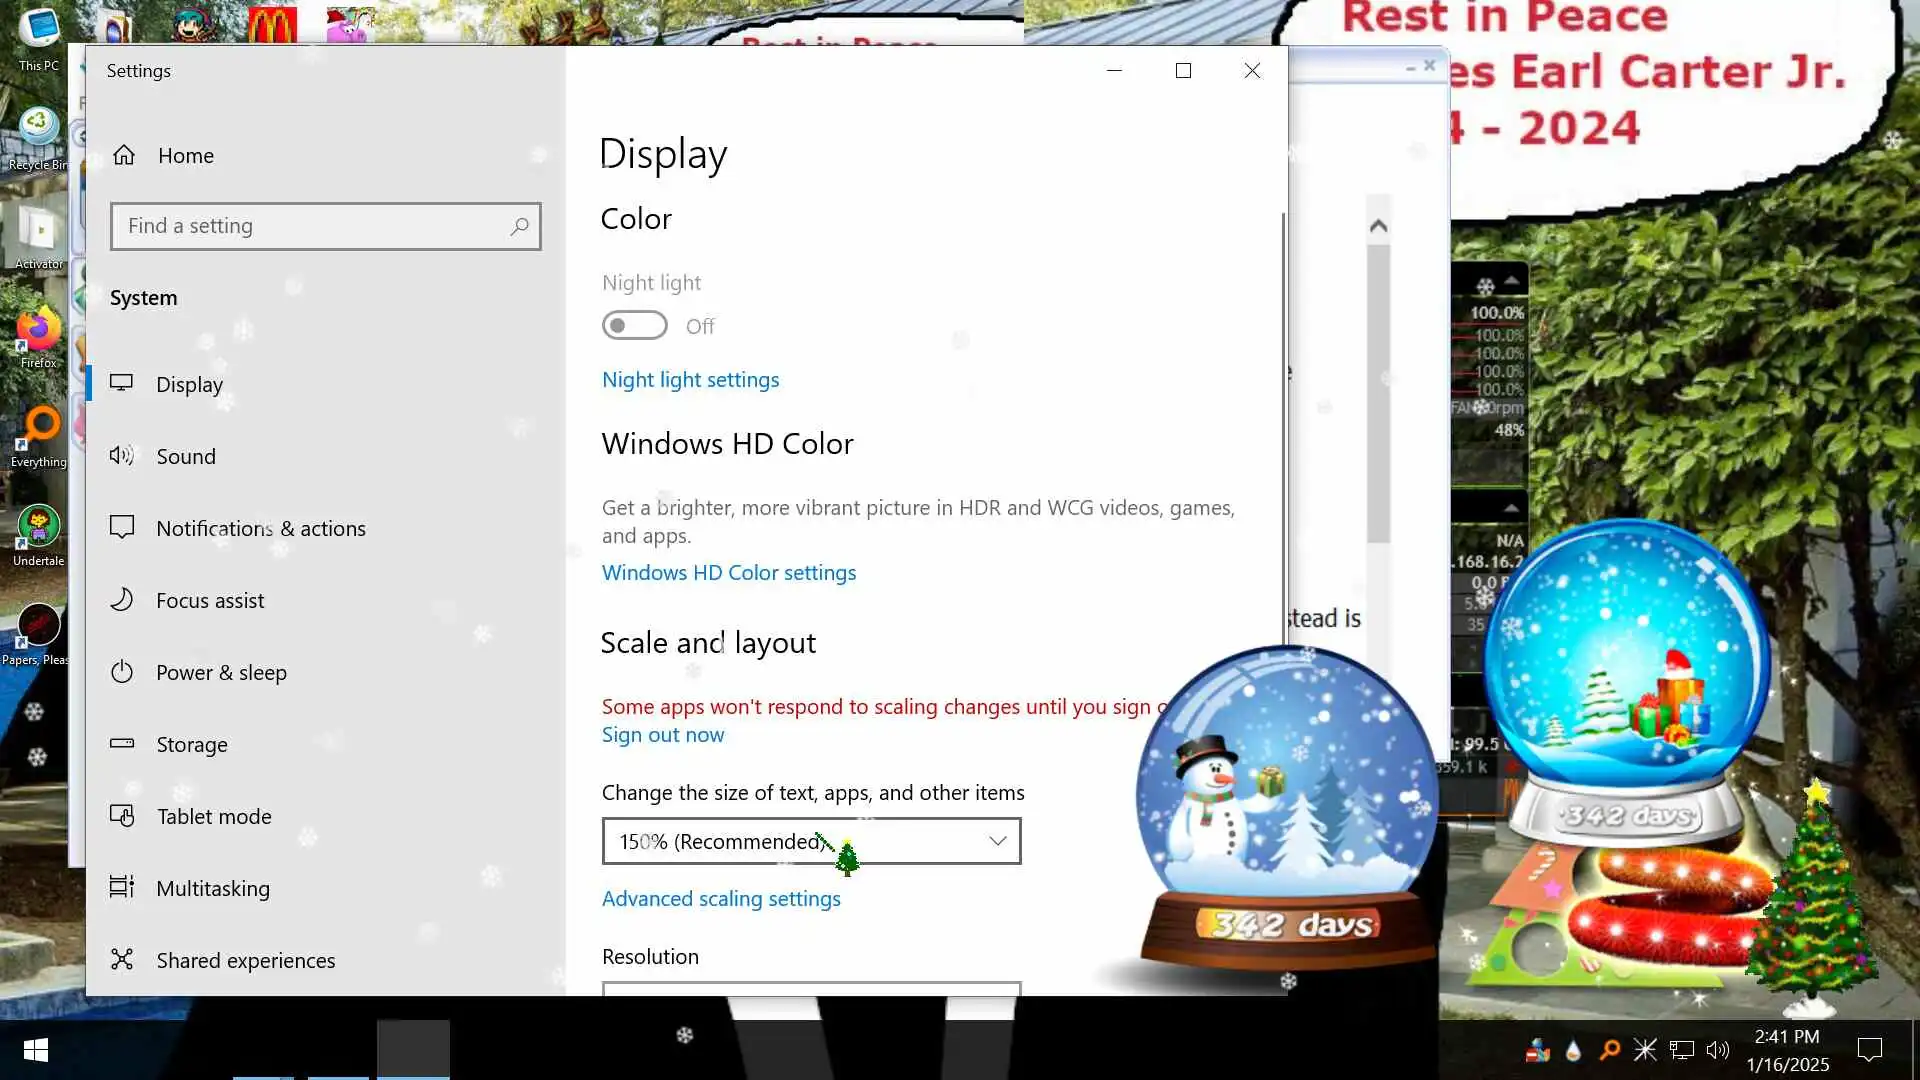Expand the 150% (Recommended) scaling dropdown
1920x1080 pixels.
point(811,841)
